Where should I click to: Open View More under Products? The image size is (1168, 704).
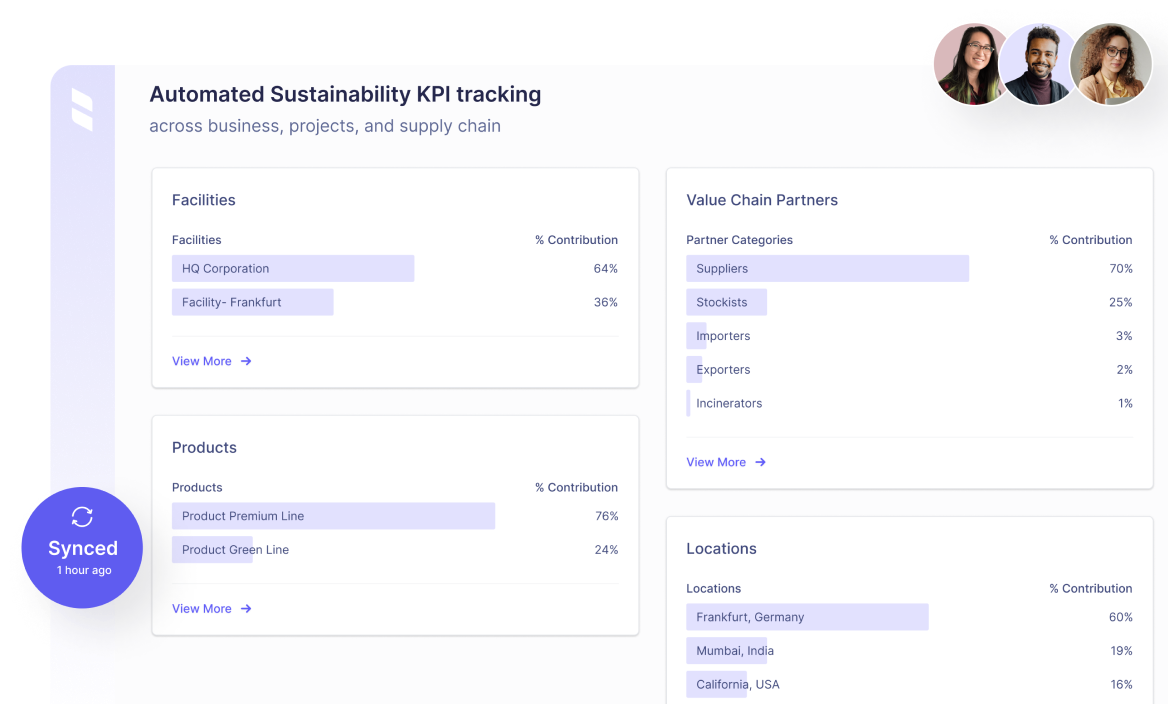tap(202, 609)
